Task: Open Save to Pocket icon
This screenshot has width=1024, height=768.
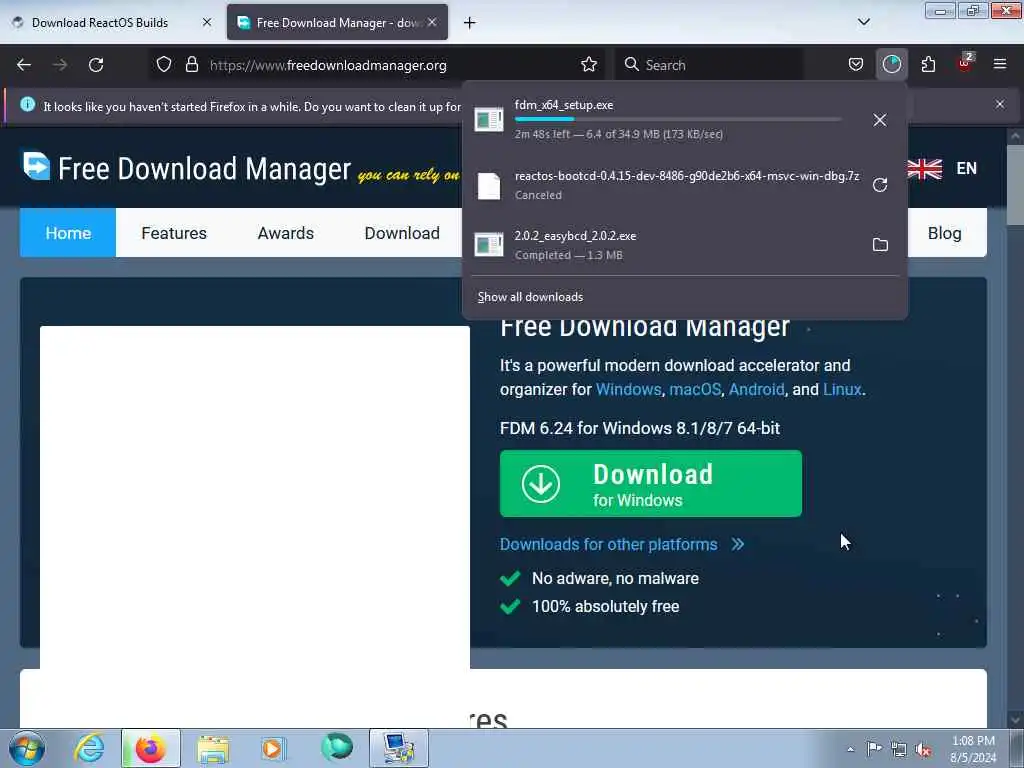Action: 856,65
